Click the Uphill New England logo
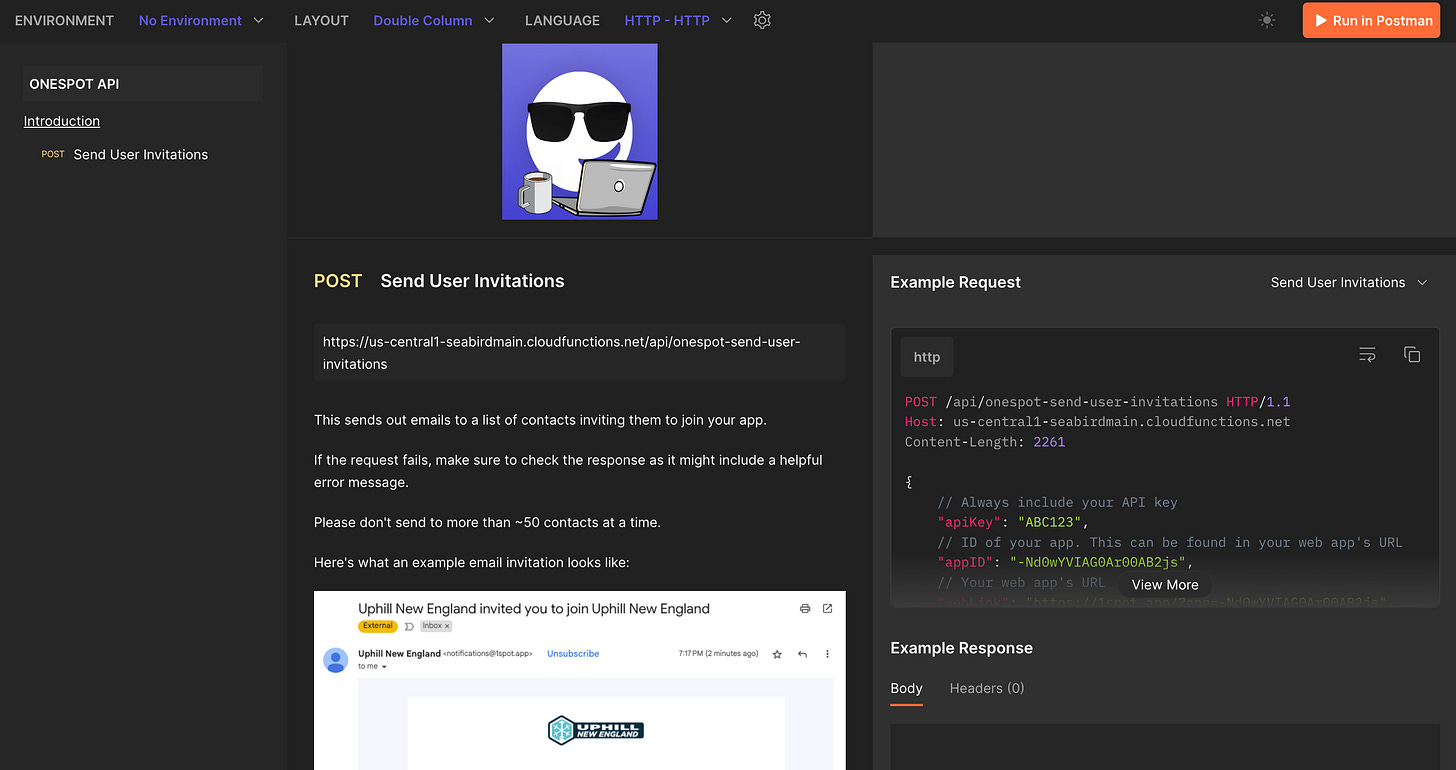This screenshot has height=770, width=1456. coord(596,730)
